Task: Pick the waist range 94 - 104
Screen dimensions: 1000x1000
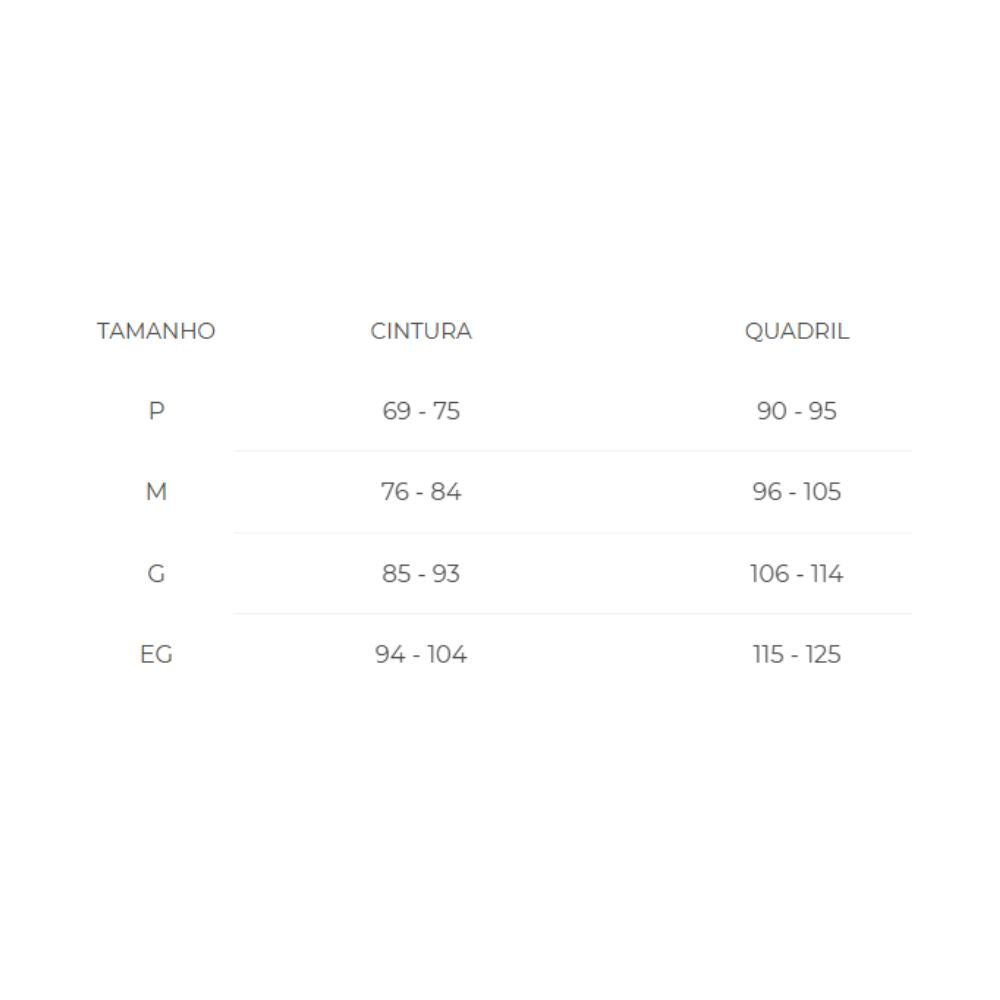Action: pos(421,655)
